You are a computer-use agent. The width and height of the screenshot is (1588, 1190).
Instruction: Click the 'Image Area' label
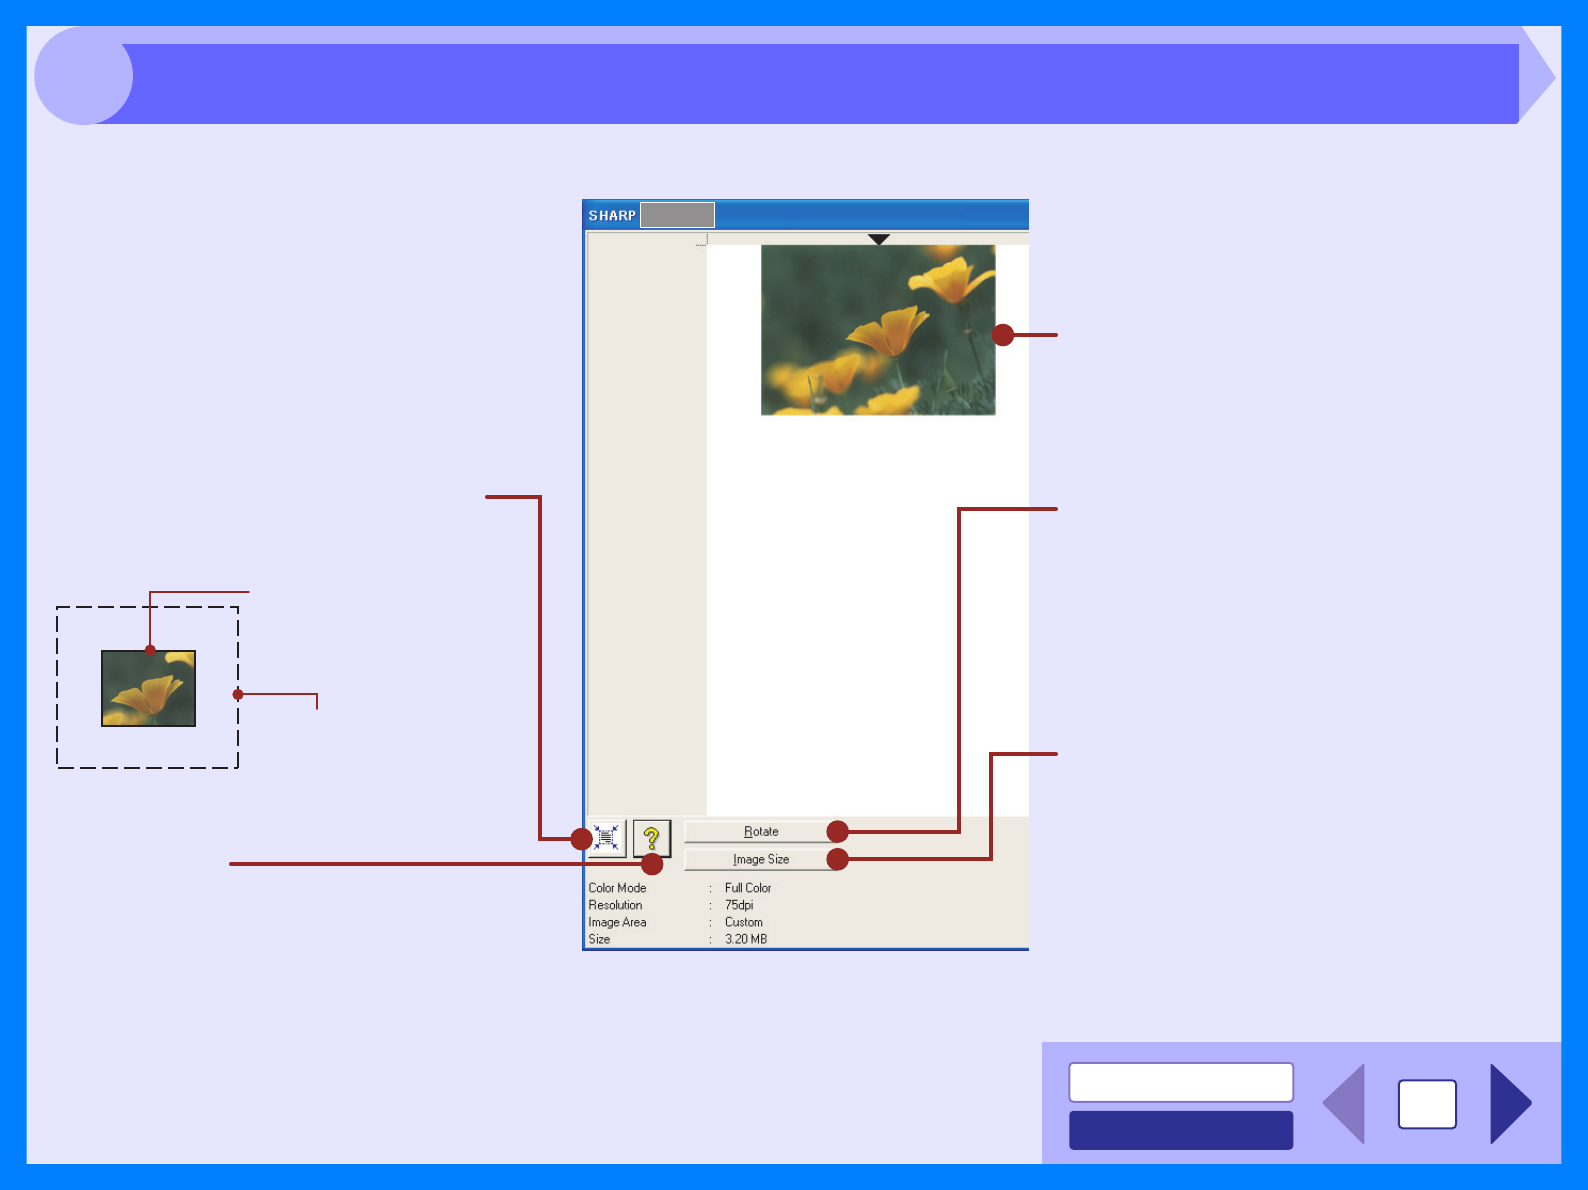[617, 922]
